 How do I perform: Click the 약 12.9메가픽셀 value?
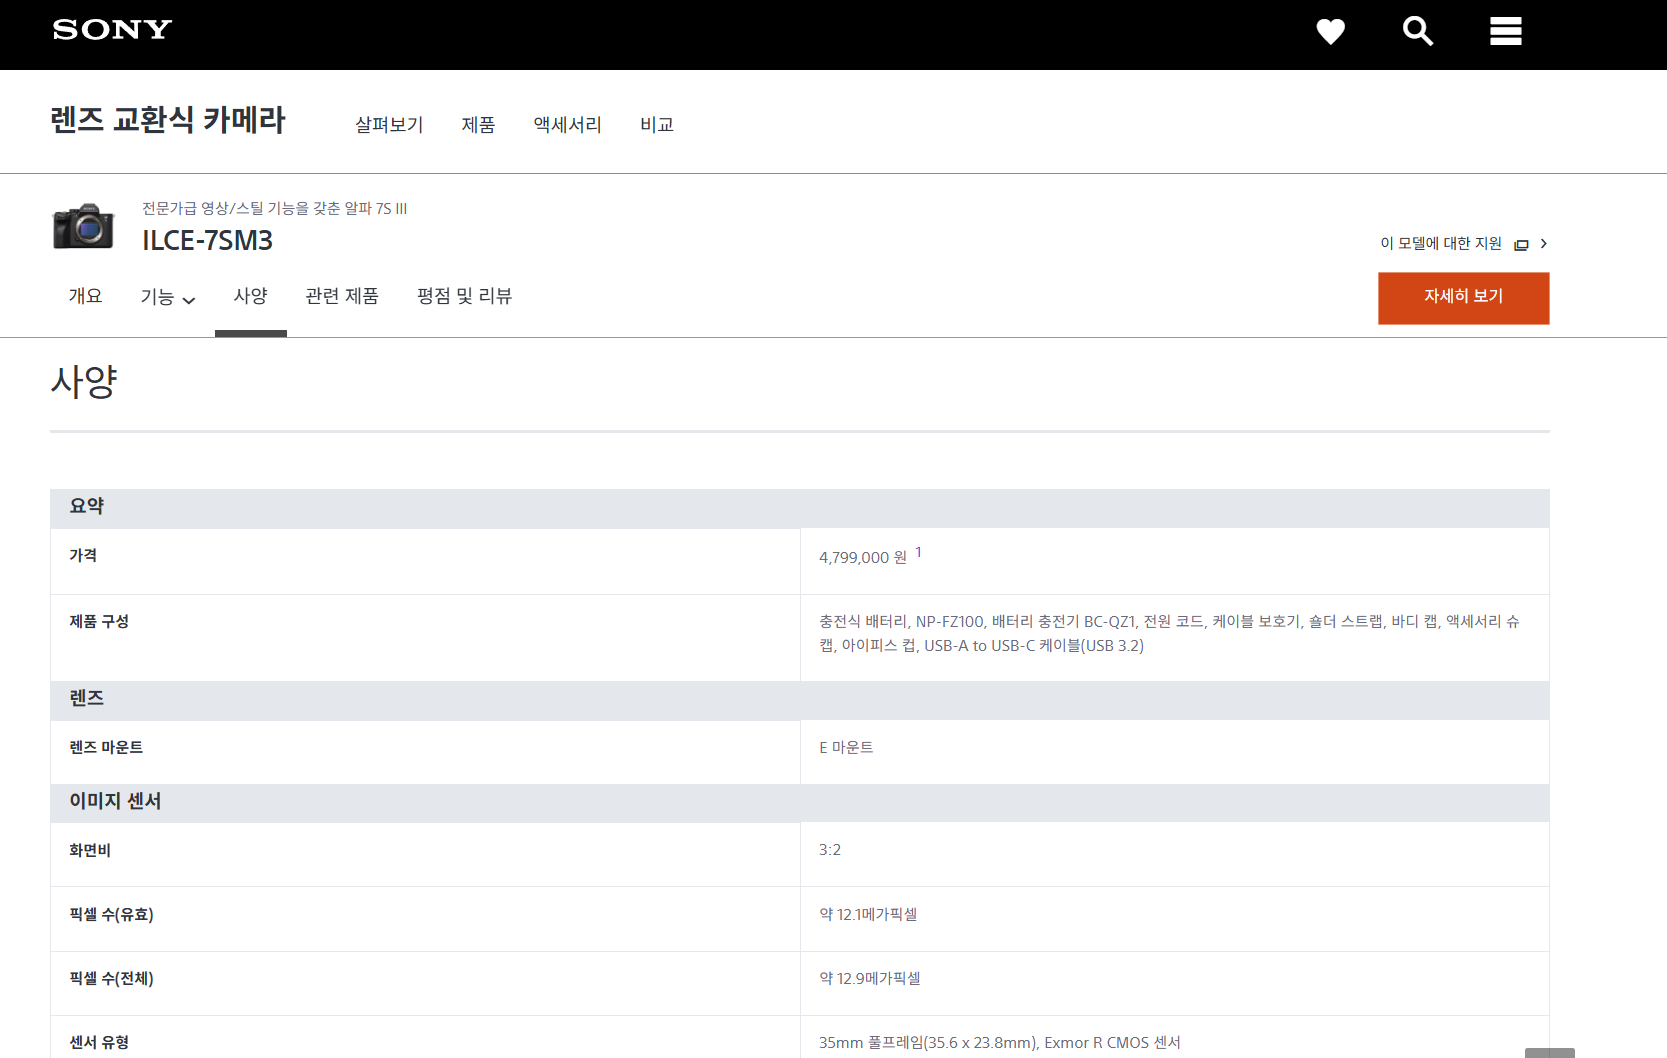870,979
